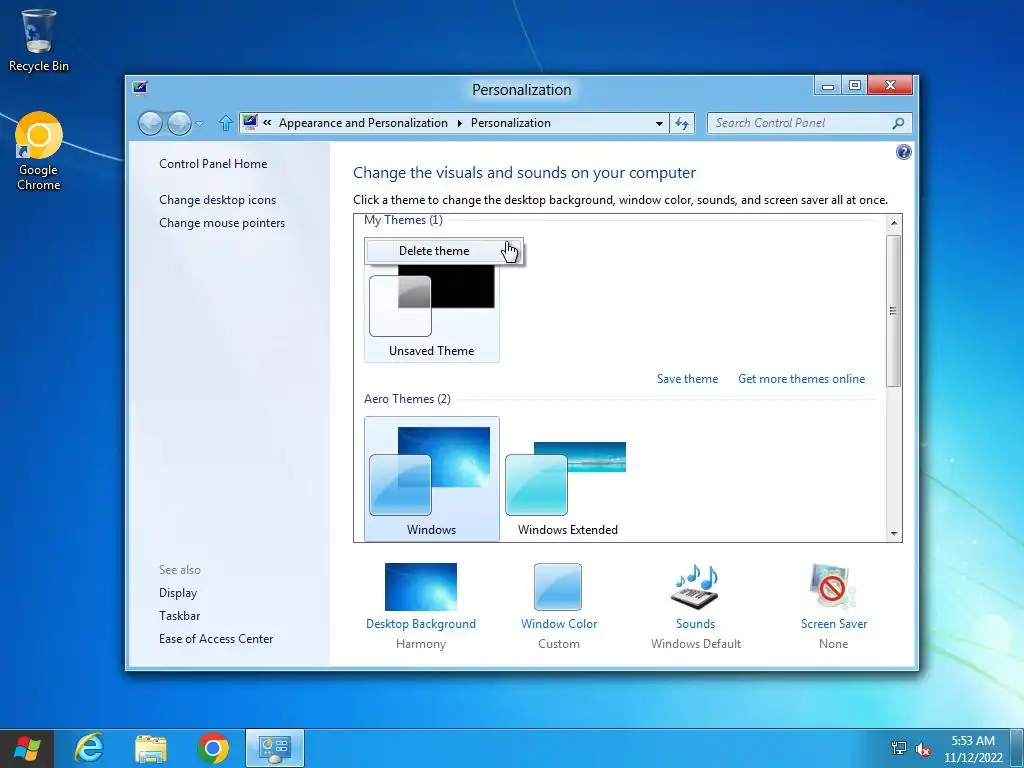1024x768 pixels.
Task: Minimize the Personalization window
Action: coord(828,86)
